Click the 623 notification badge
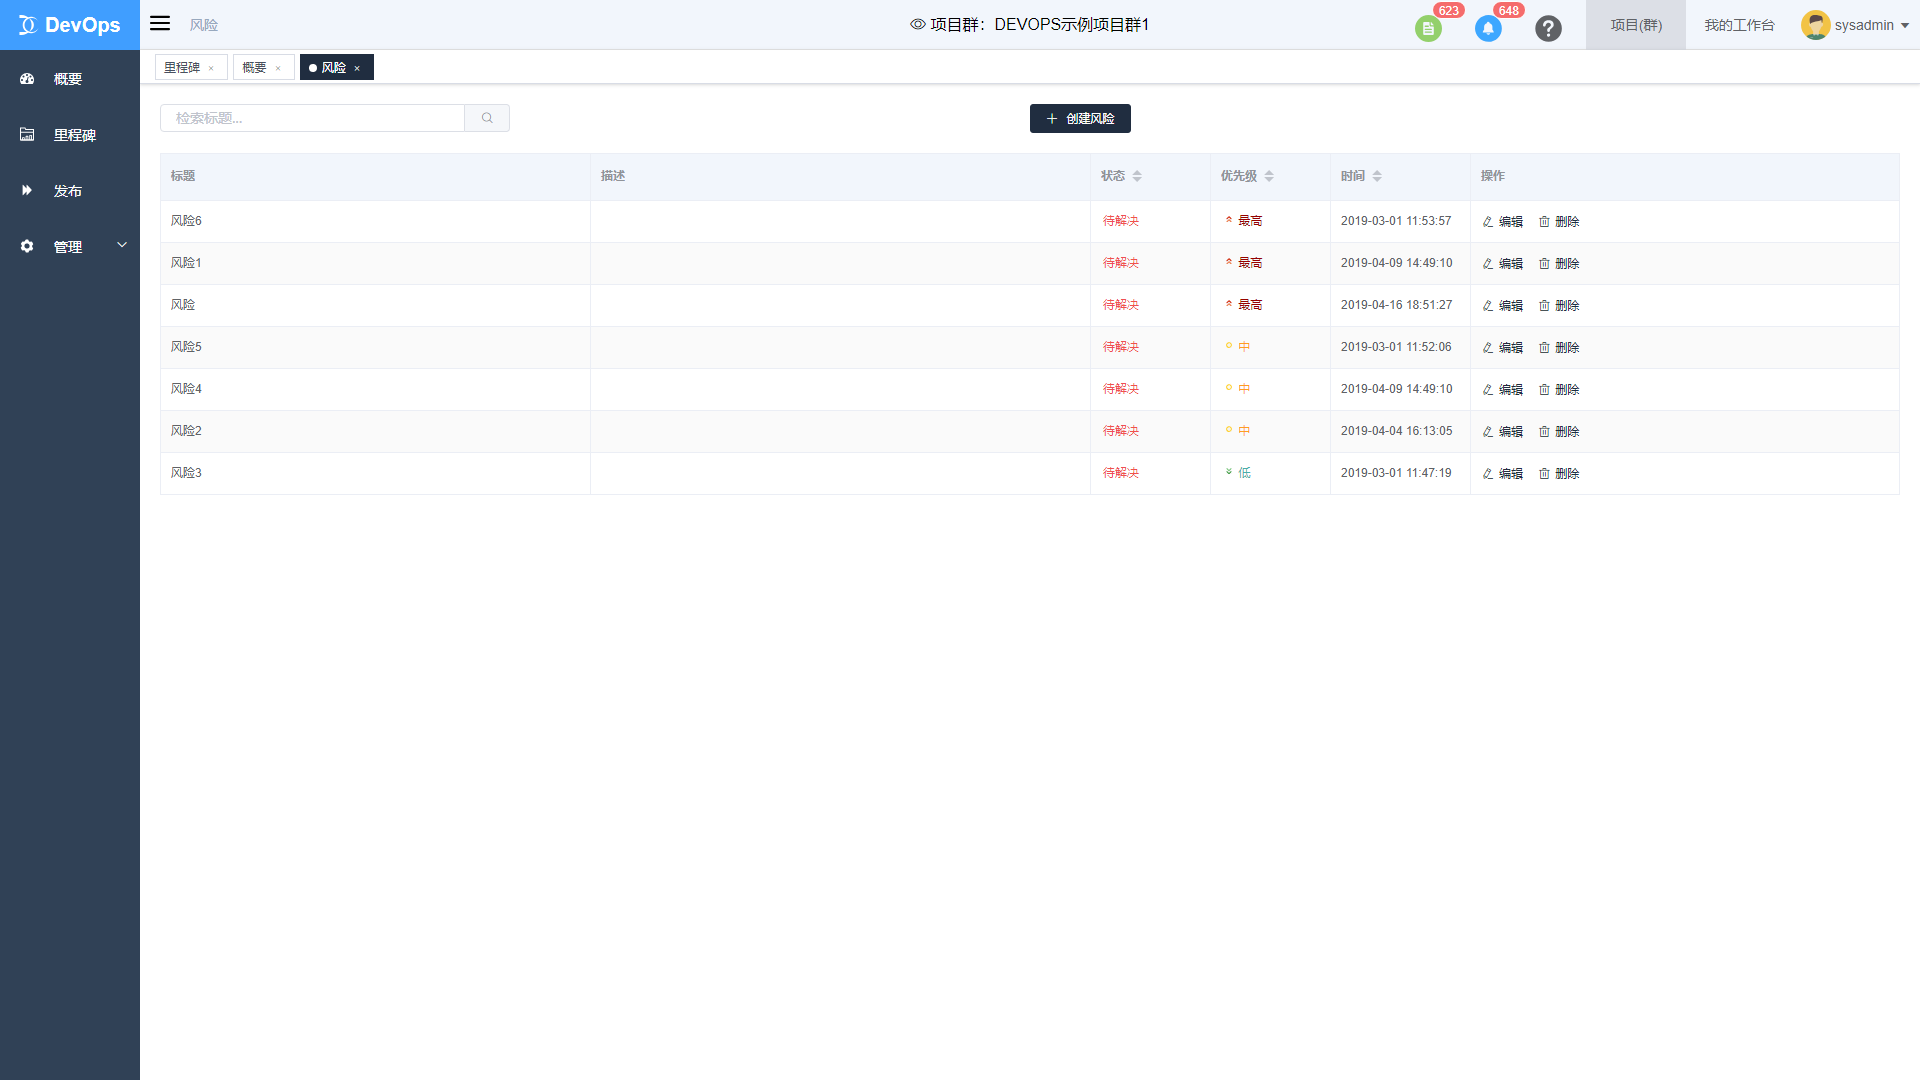The height and width of the screenshot is (1080, 1920). (x=1448, y=10)
